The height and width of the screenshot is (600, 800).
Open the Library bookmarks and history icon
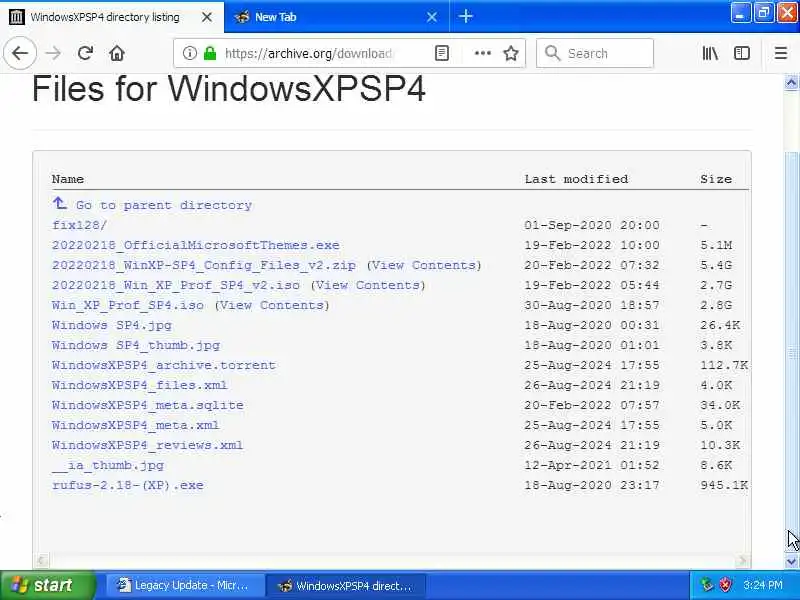coord(710,53)
